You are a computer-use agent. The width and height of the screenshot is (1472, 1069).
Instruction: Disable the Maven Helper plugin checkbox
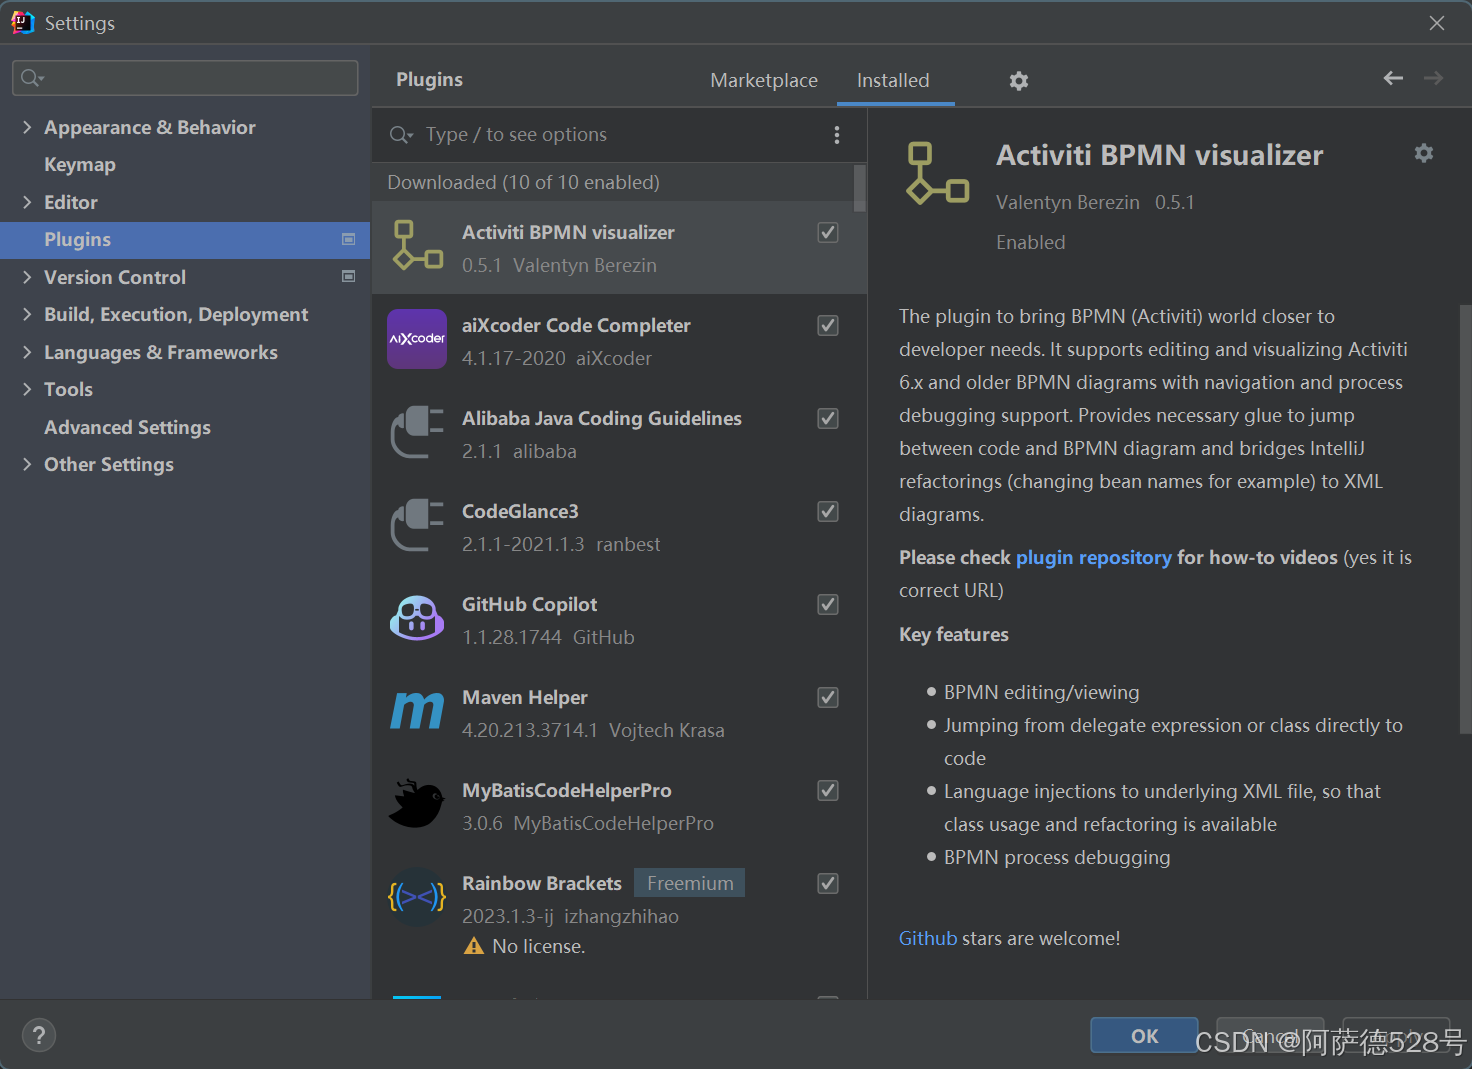coord(827,697)
